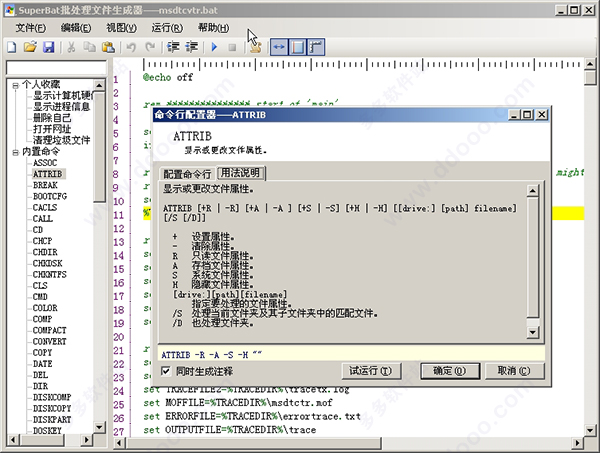This screenshot has width=600, height=453.
Task: Select the CHKDSK command in the tree
Action: tap(47, 263)
